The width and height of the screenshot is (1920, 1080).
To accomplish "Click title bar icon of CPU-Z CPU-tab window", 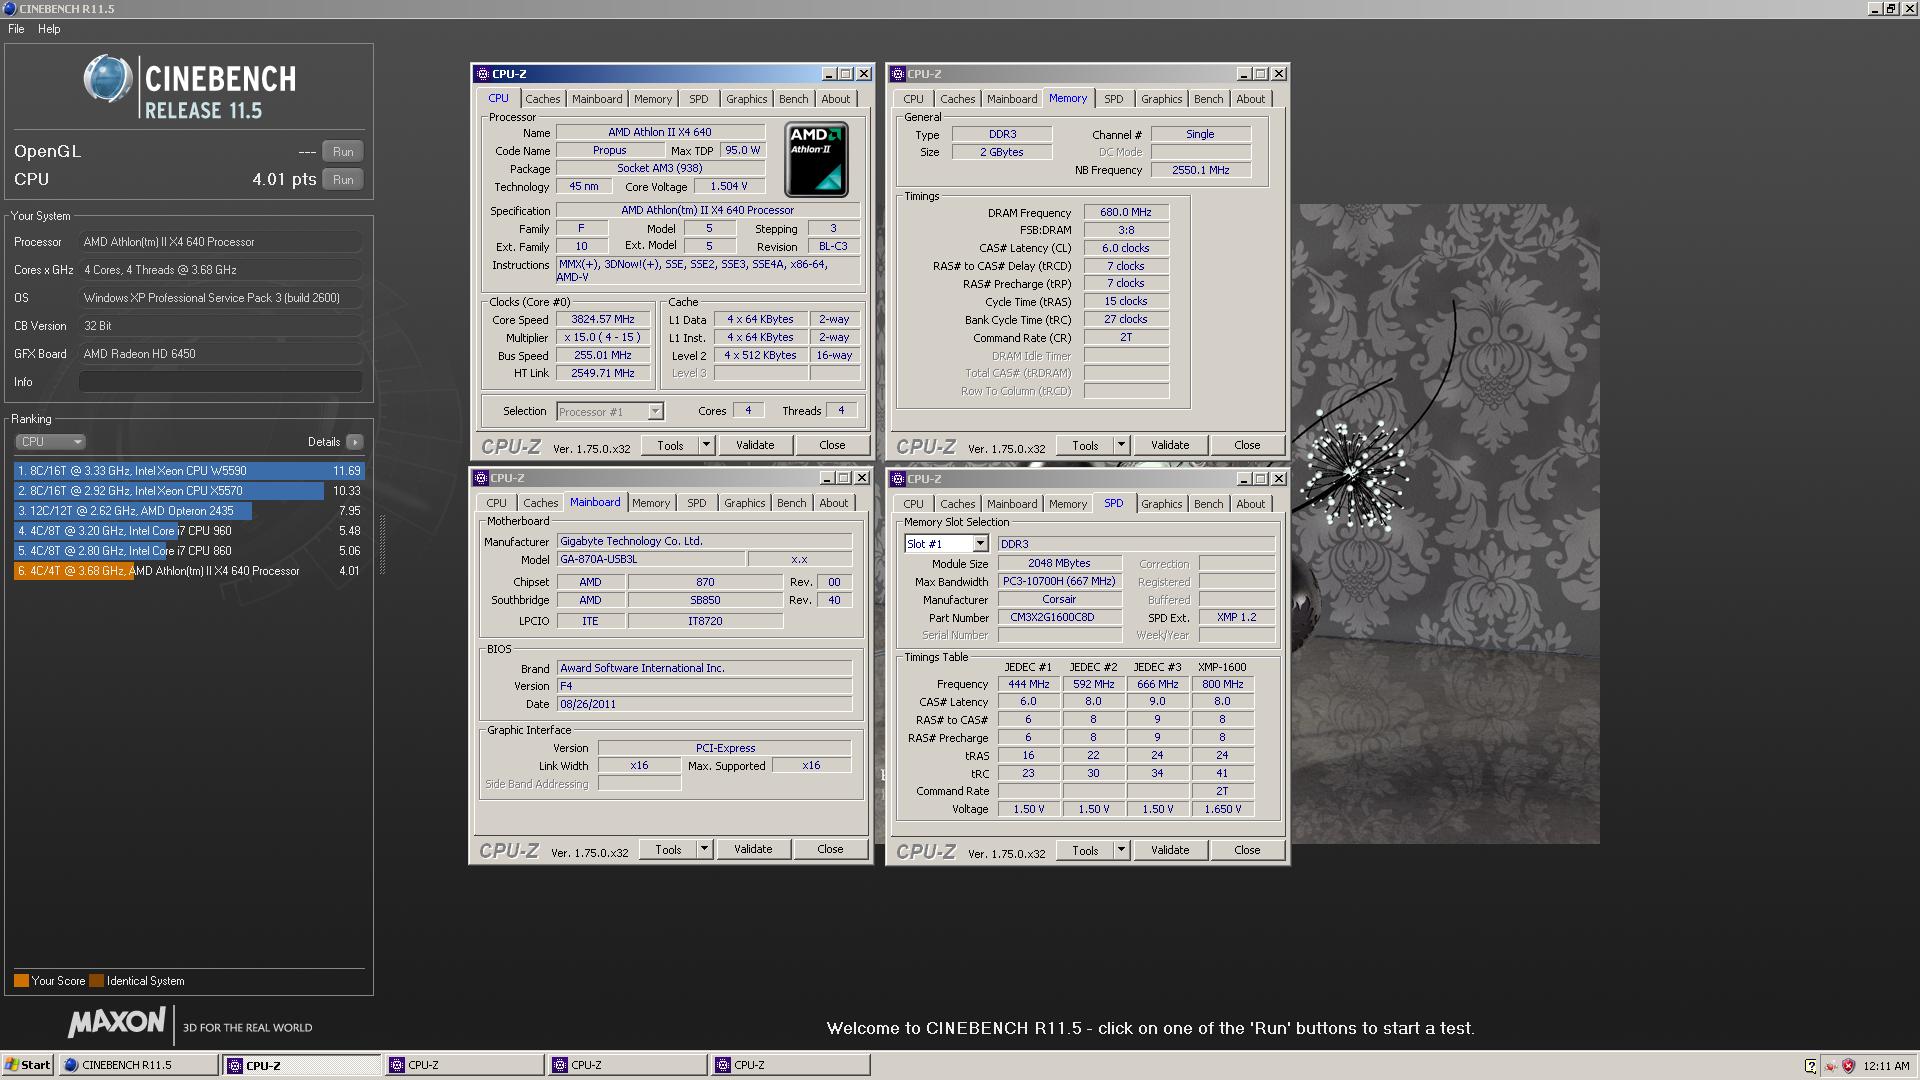I will [483, 74].
